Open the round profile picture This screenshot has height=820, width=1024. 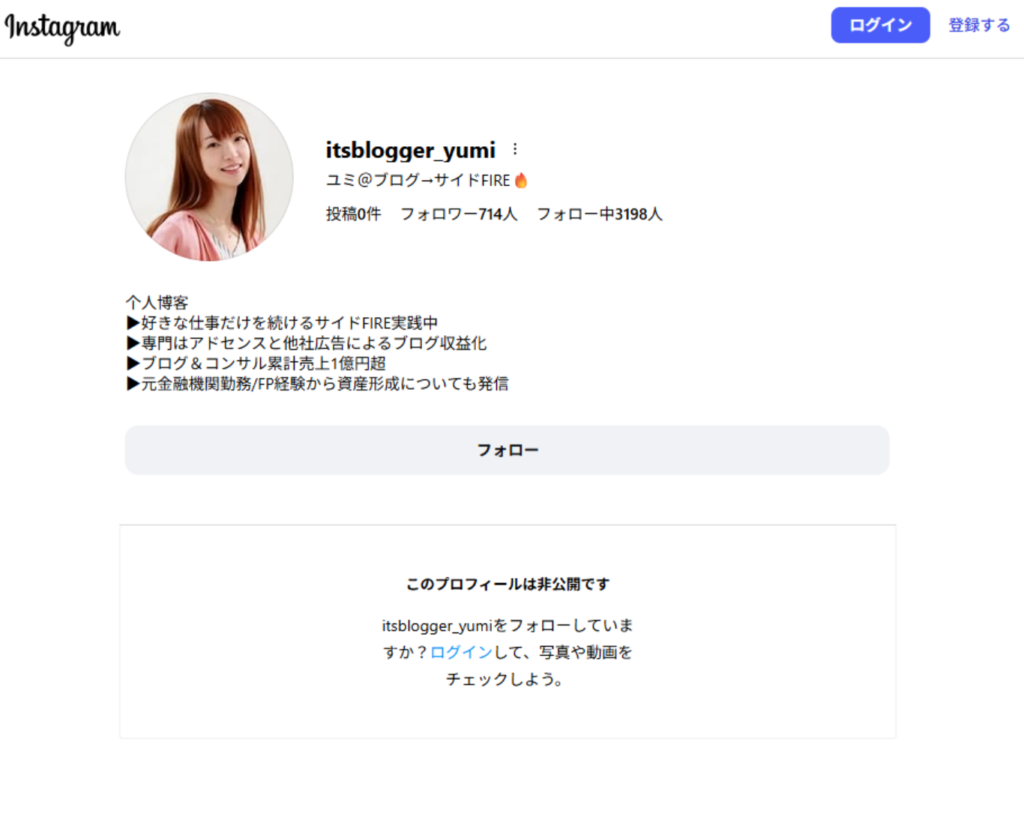[209, 177]
